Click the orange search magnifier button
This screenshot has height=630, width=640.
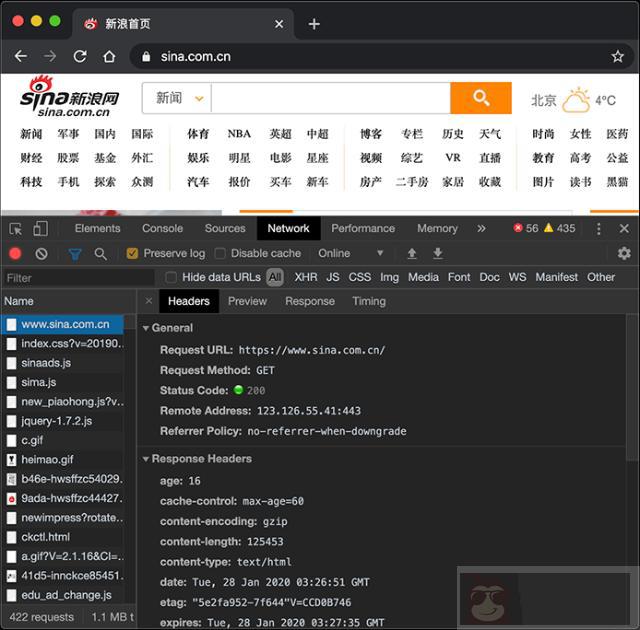point(481,98)
